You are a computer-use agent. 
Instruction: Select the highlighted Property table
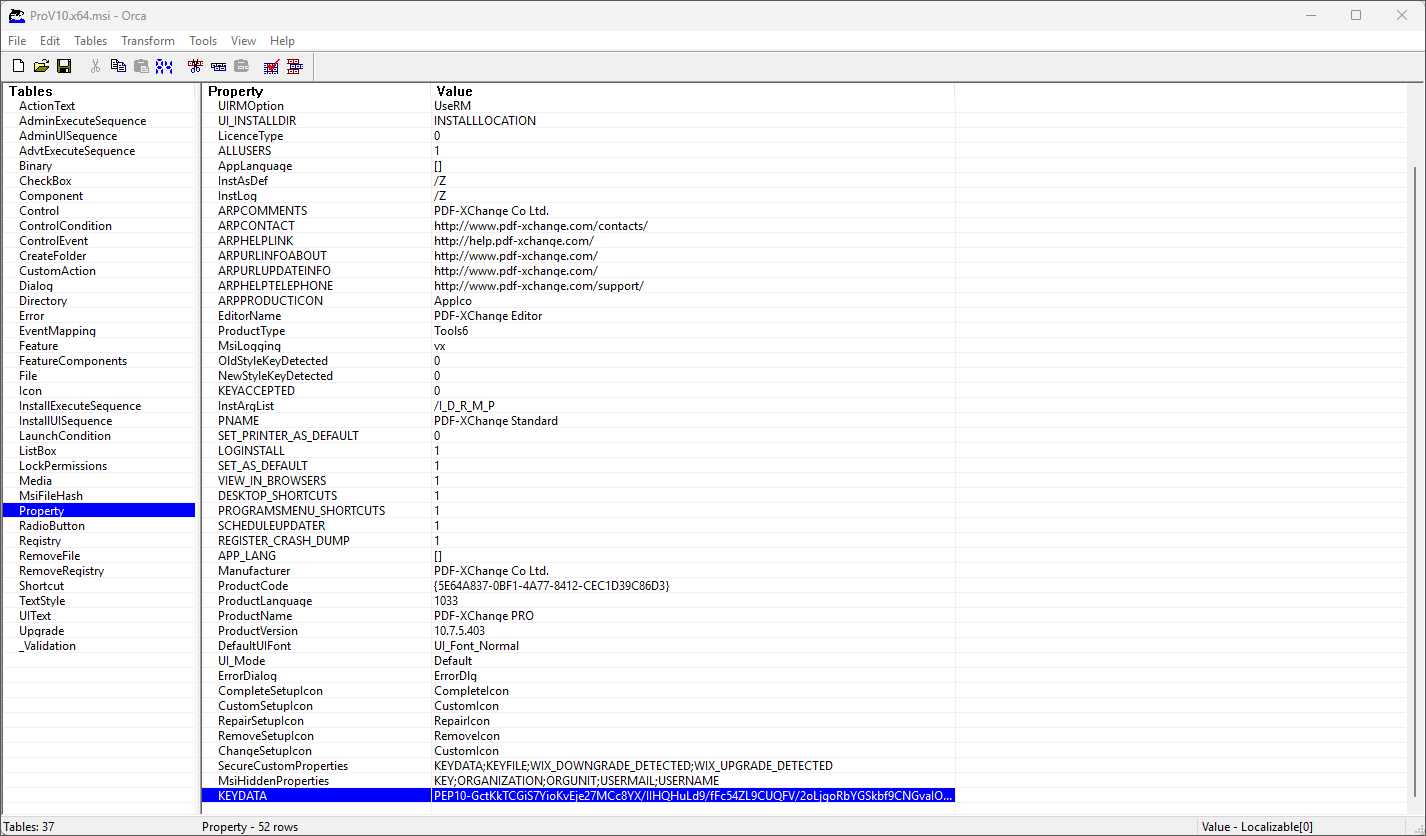point(99,511)
